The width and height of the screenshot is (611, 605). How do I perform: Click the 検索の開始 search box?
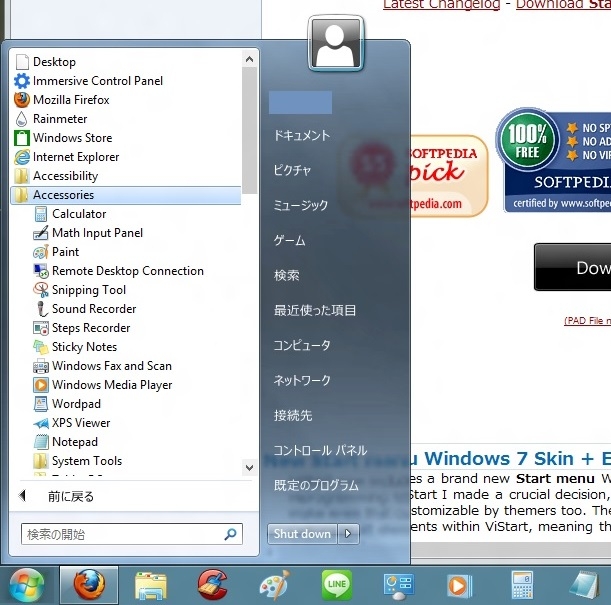tap(132, 534)
